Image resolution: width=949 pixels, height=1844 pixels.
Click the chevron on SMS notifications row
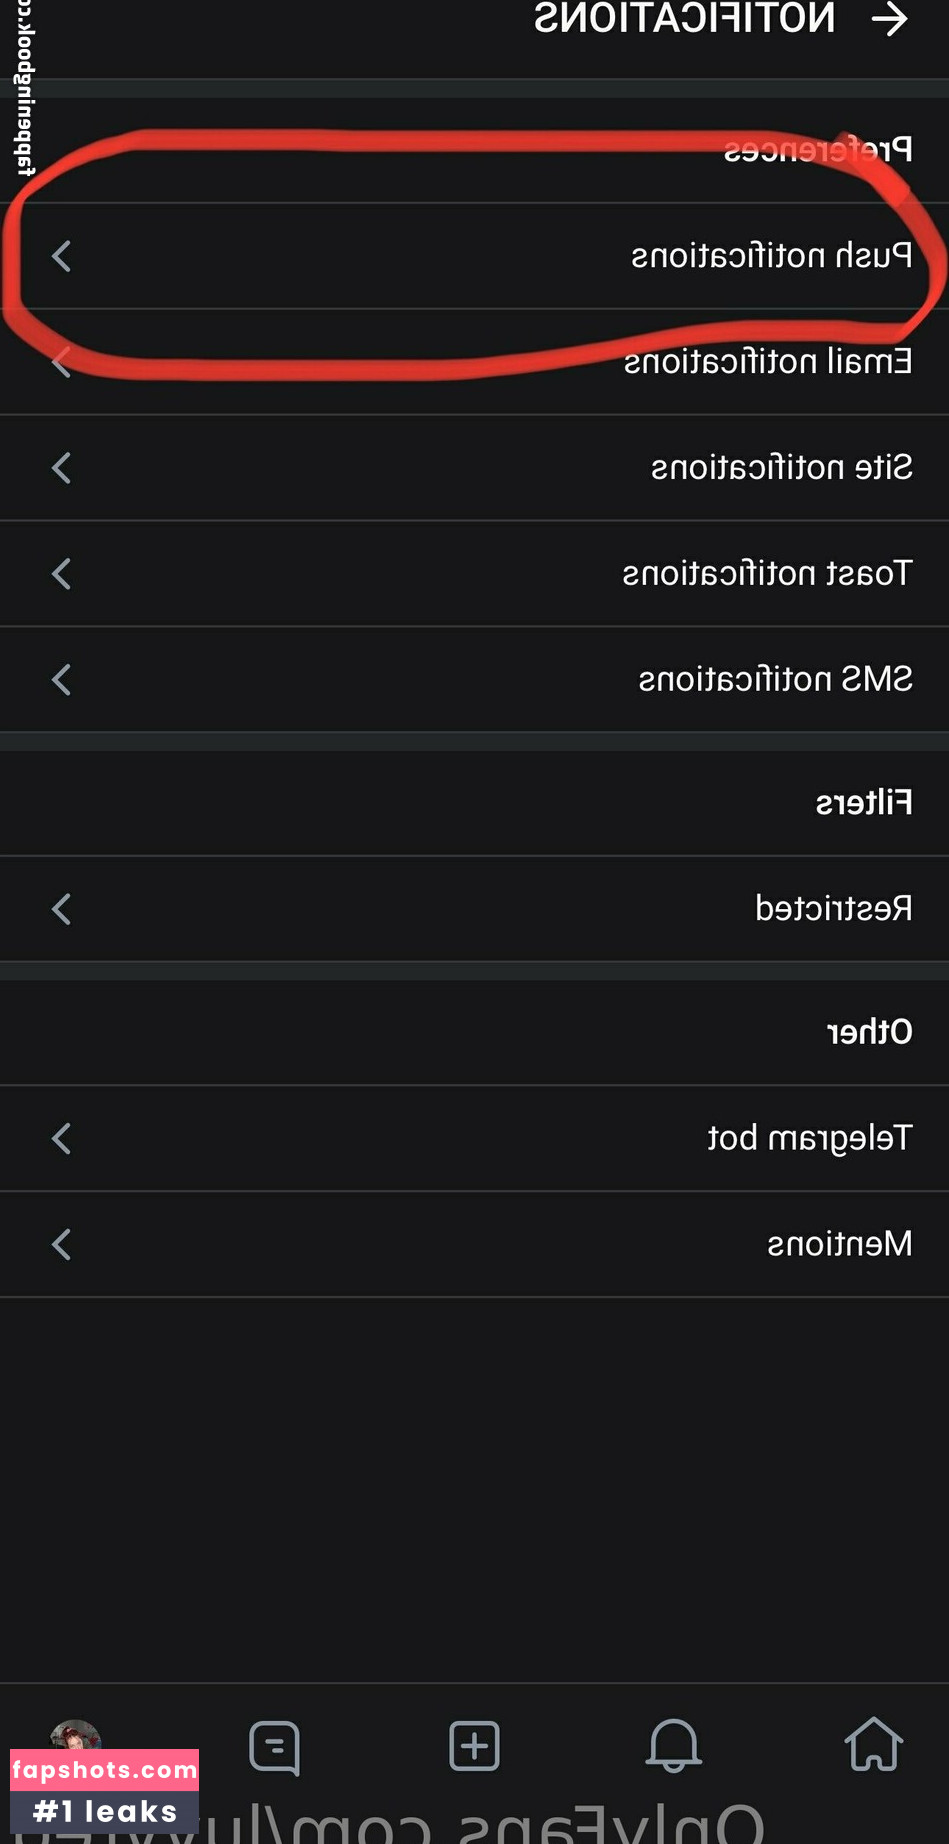[62, 680]
